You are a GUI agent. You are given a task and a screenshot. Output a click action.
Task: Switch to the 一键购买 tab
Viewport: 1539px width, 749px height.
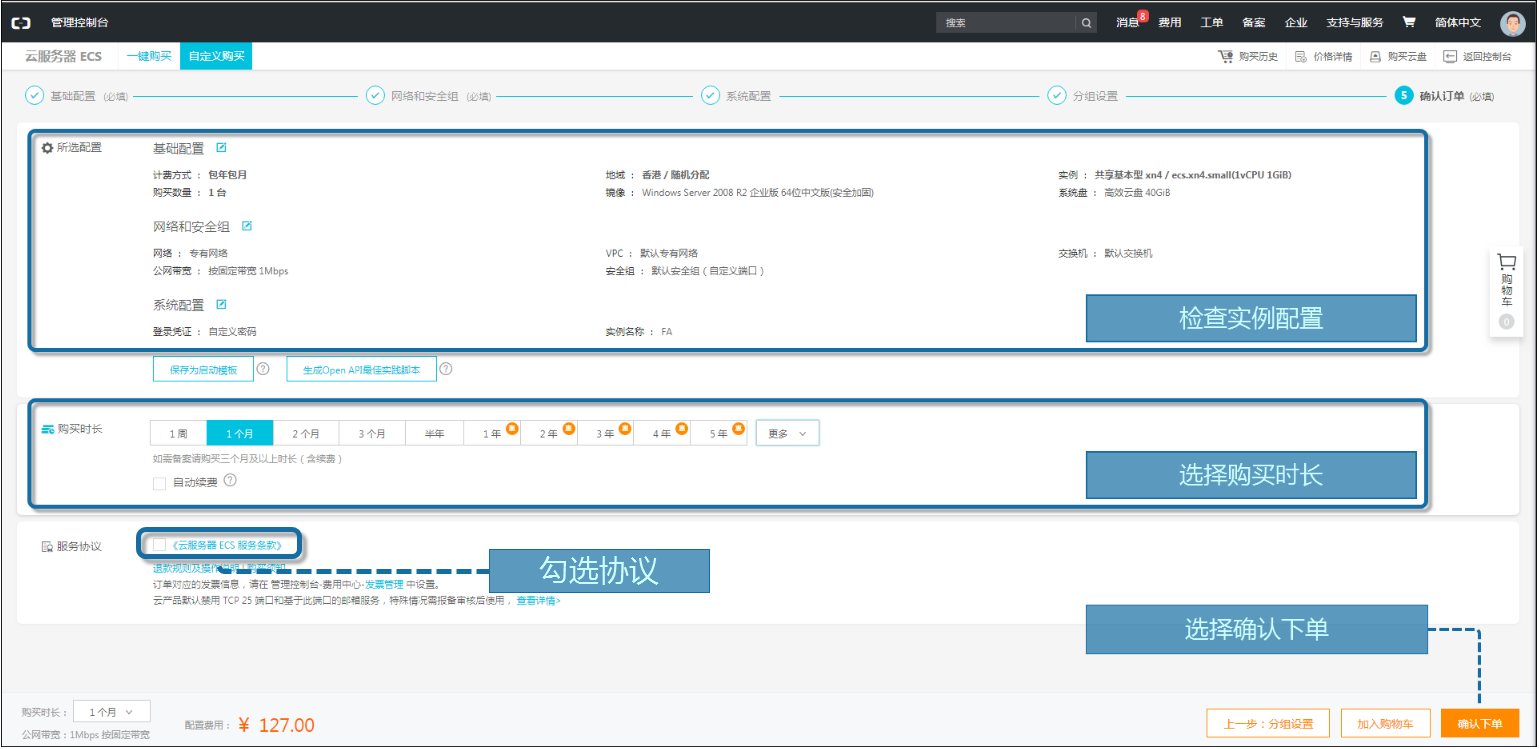[149, 56]
